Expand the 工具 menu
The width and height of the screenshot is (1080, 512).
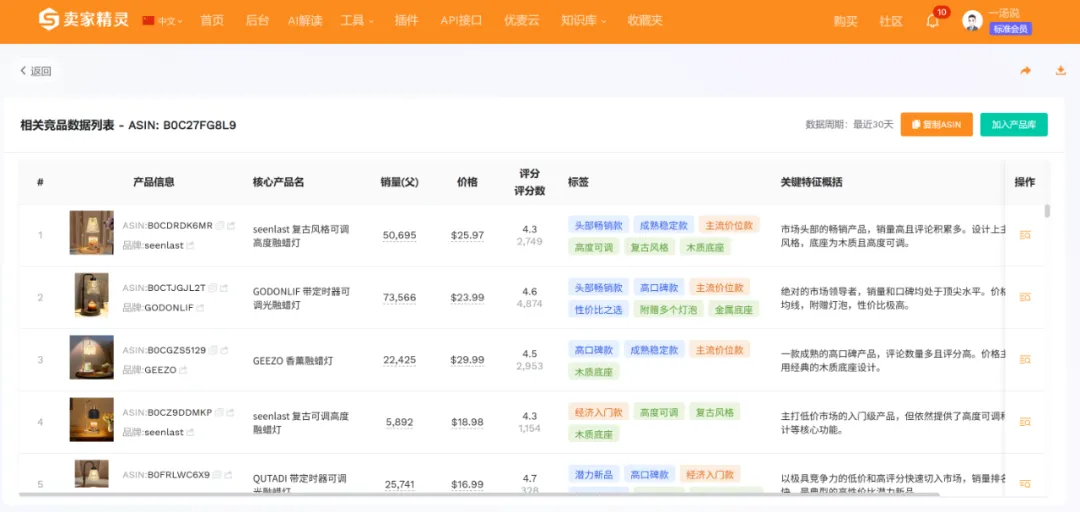357,21
